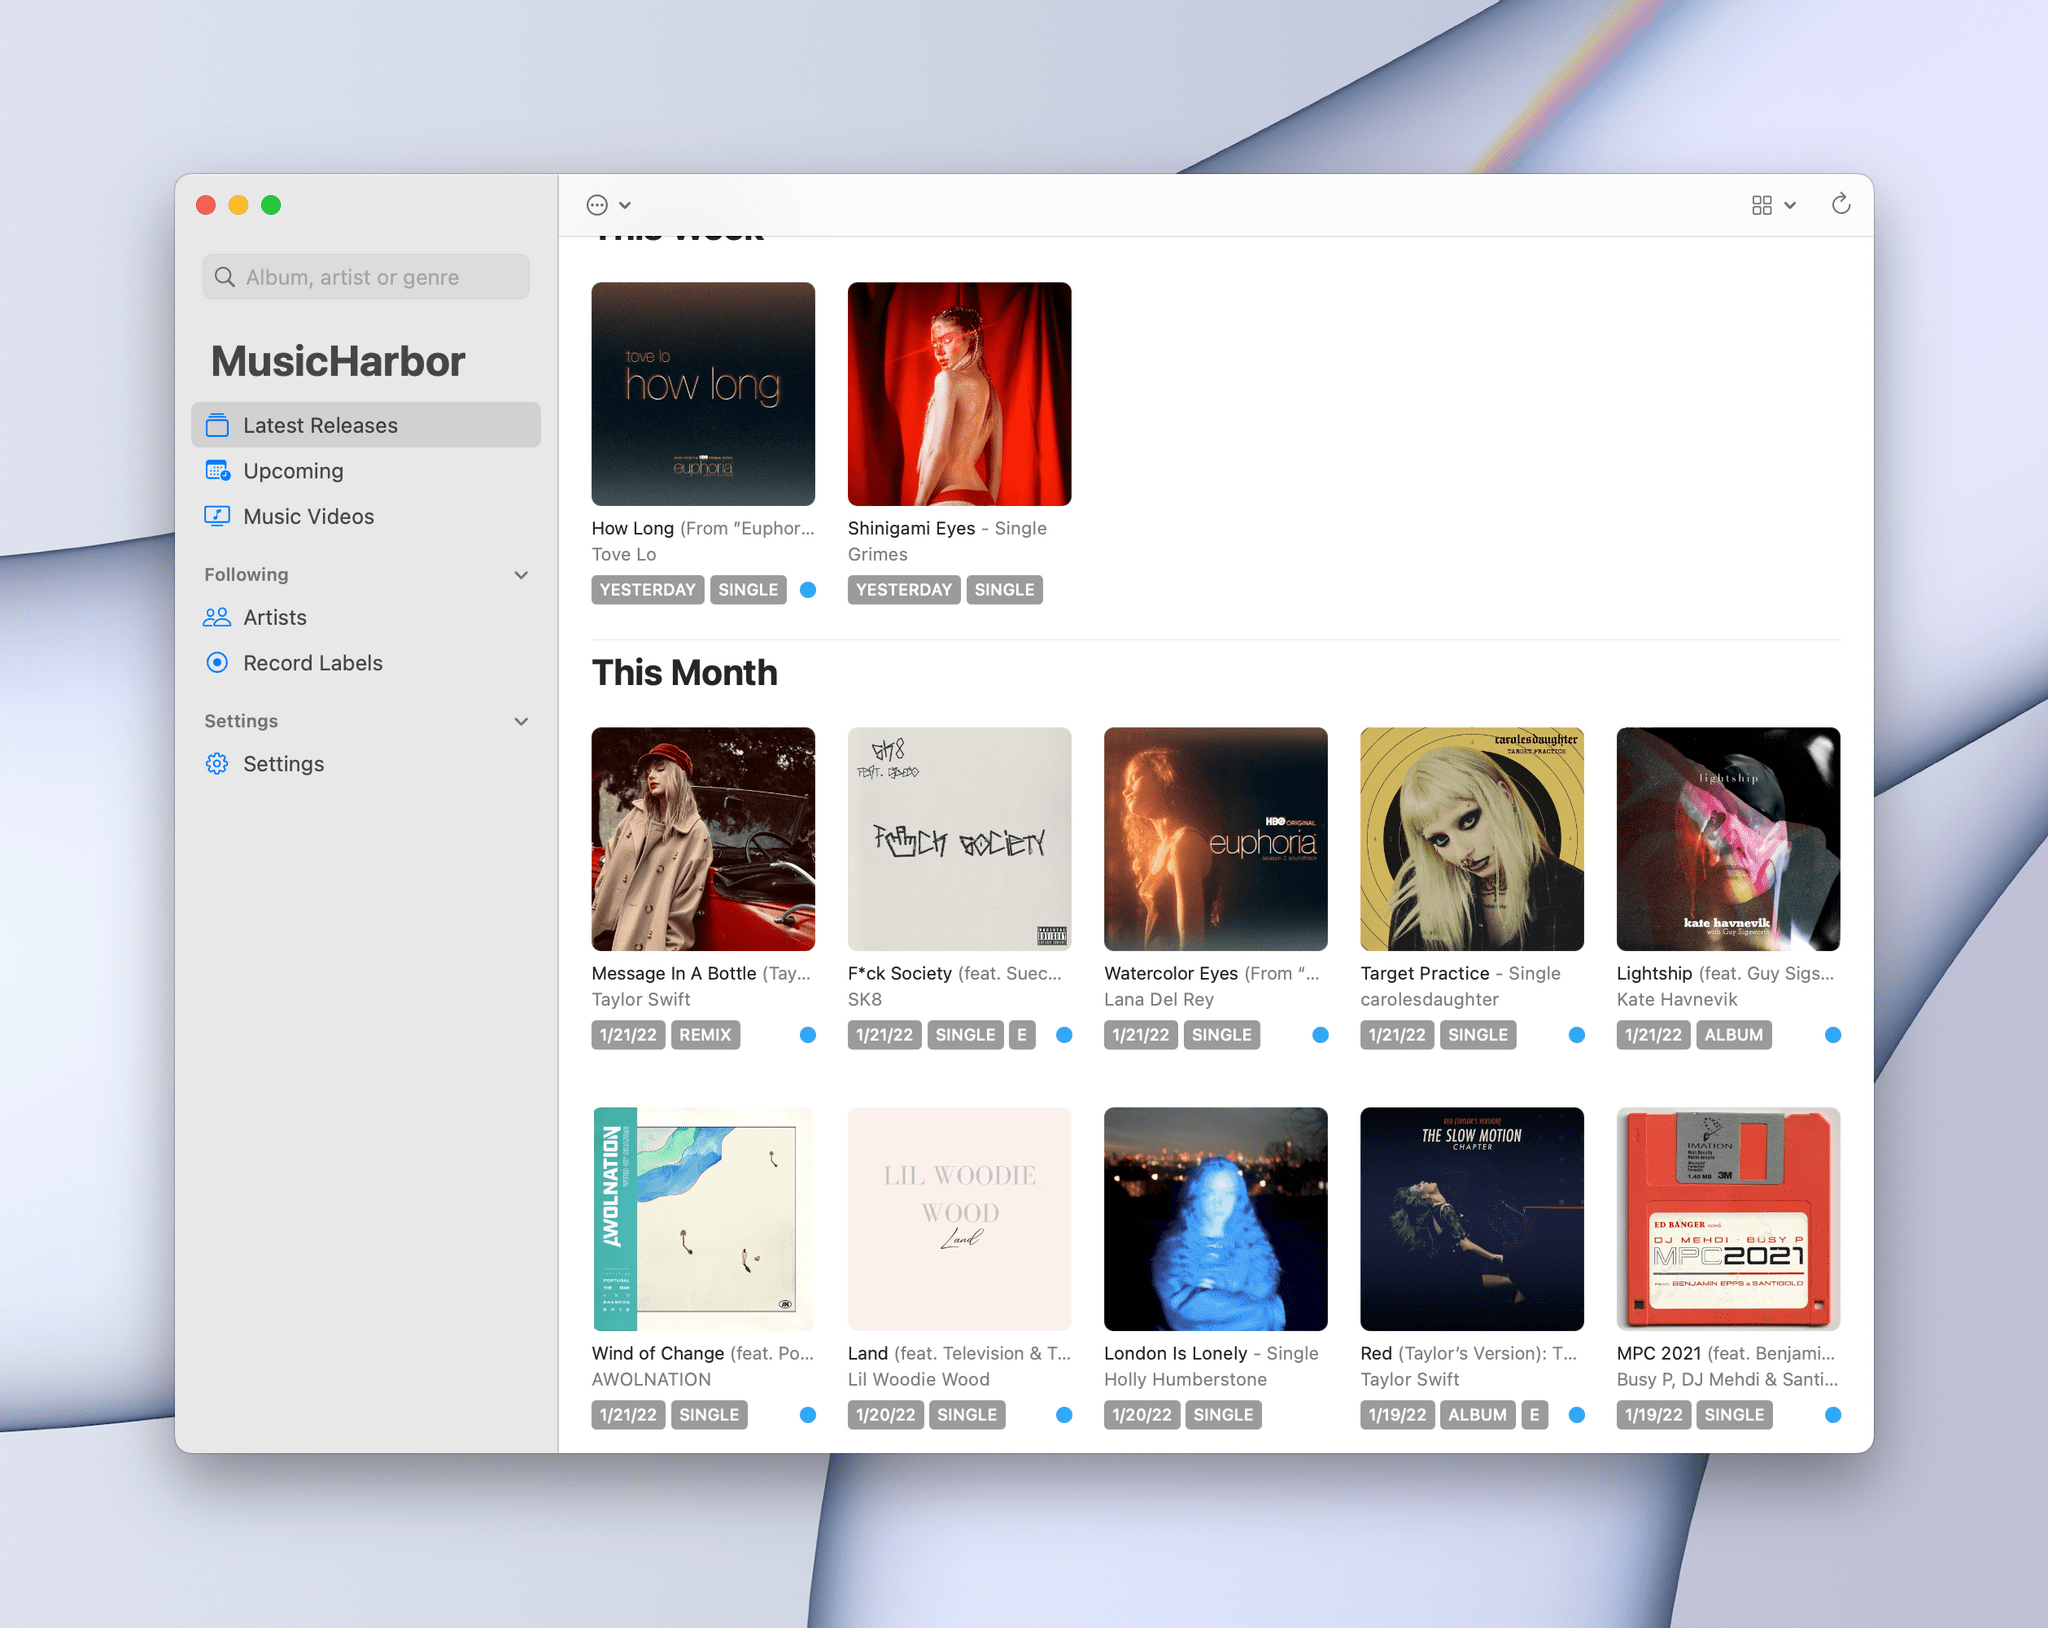Open Lil Woodie Wood Land artwork
The width and height of the screenshot is (2048, 1628).
pyautogui.click(x=959, y=1219)
